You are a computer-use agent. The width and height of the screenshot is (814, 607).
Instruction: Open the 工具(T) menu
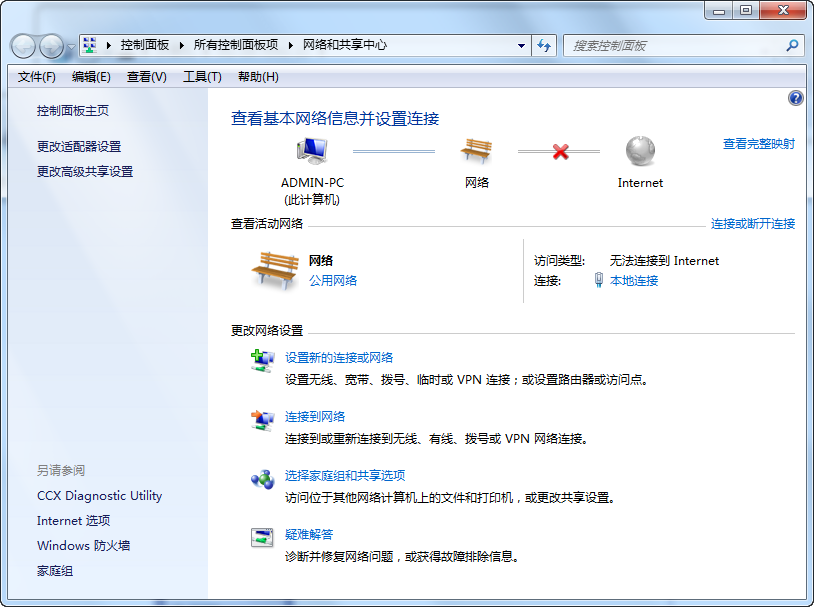202,77
